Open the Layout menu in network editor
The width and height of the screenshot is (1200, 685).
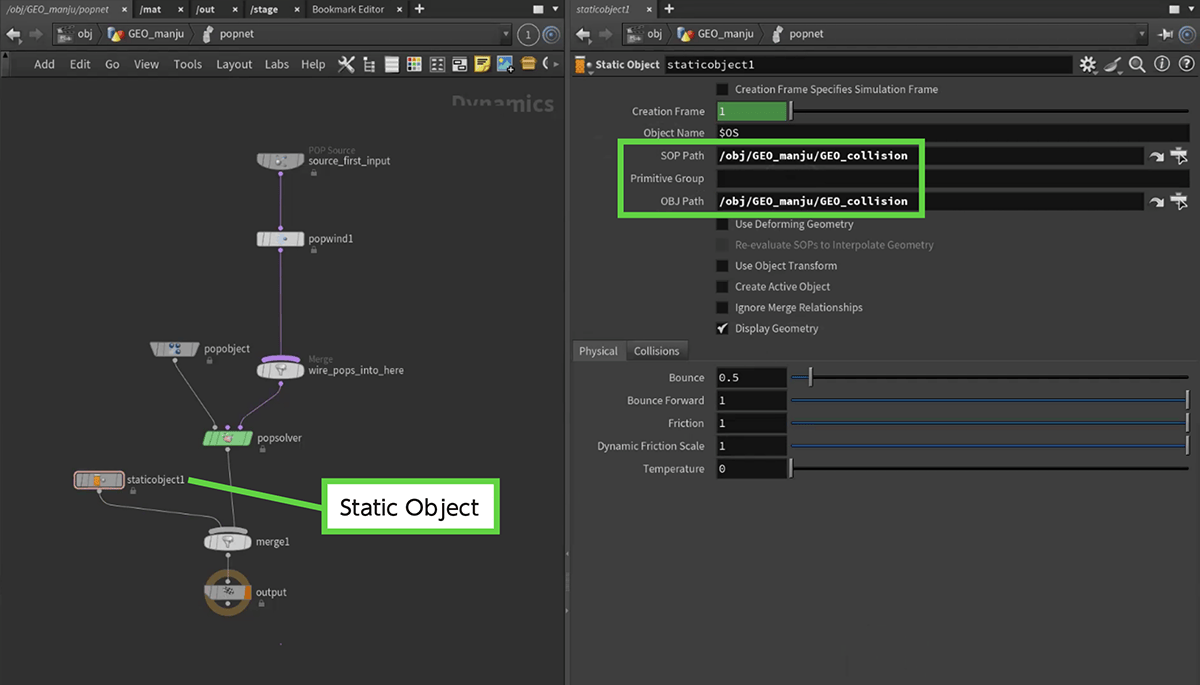[234, 64]
